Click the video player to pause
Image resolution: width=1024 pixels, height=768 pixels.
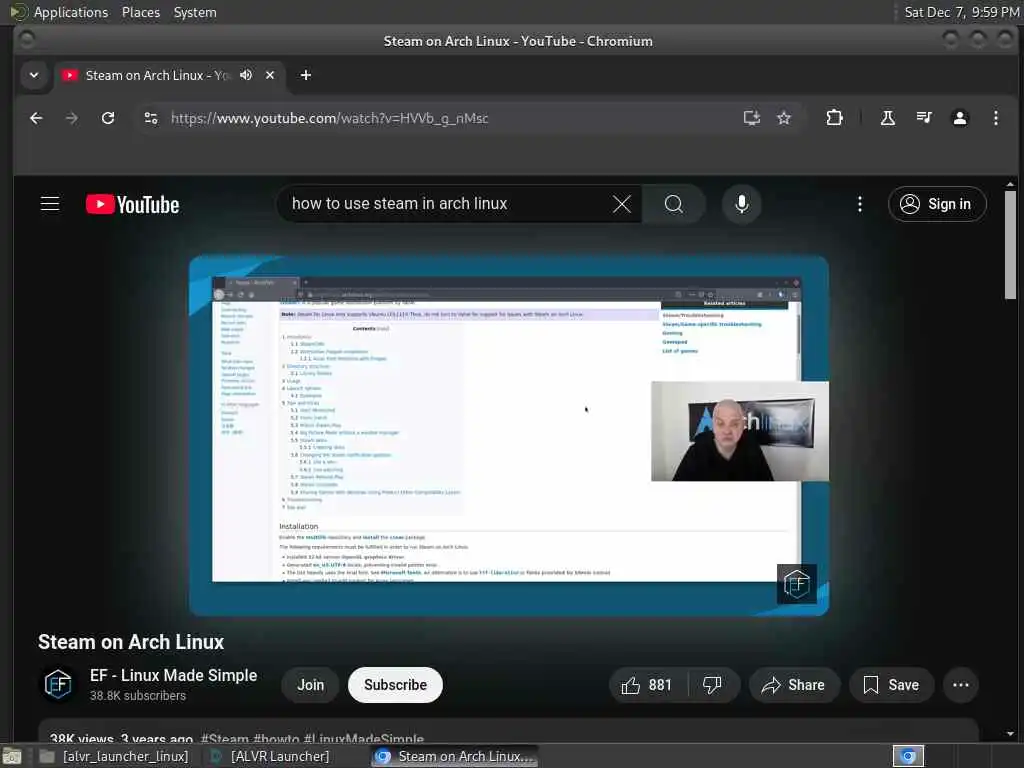tap(509, 435)
